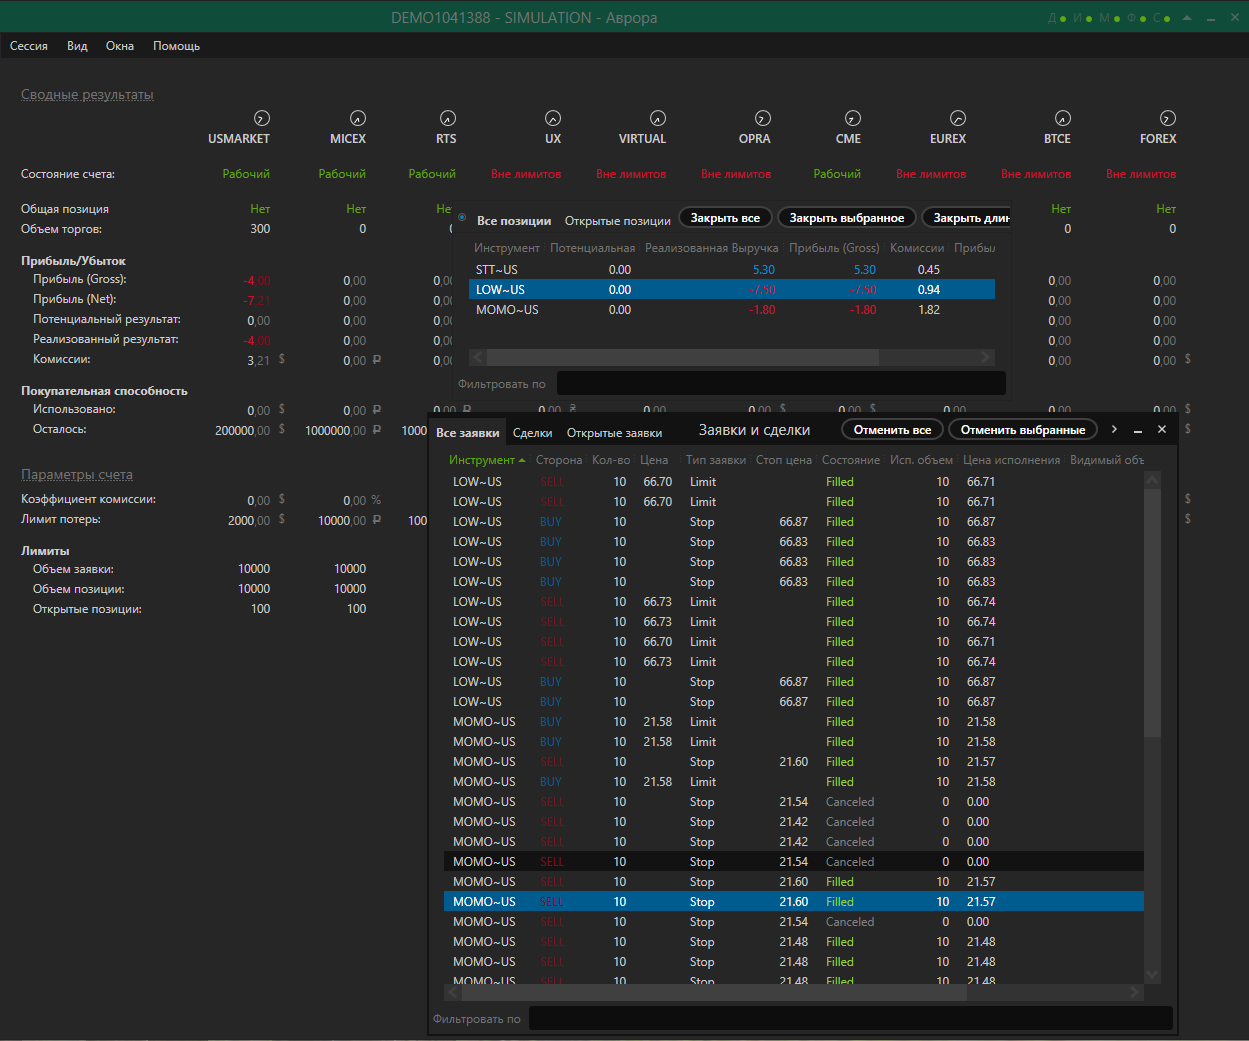The width and height of the screenshot is (1249, 1041).
Task: Close the Заявки и сделки panel
Action: [1162, 429]
